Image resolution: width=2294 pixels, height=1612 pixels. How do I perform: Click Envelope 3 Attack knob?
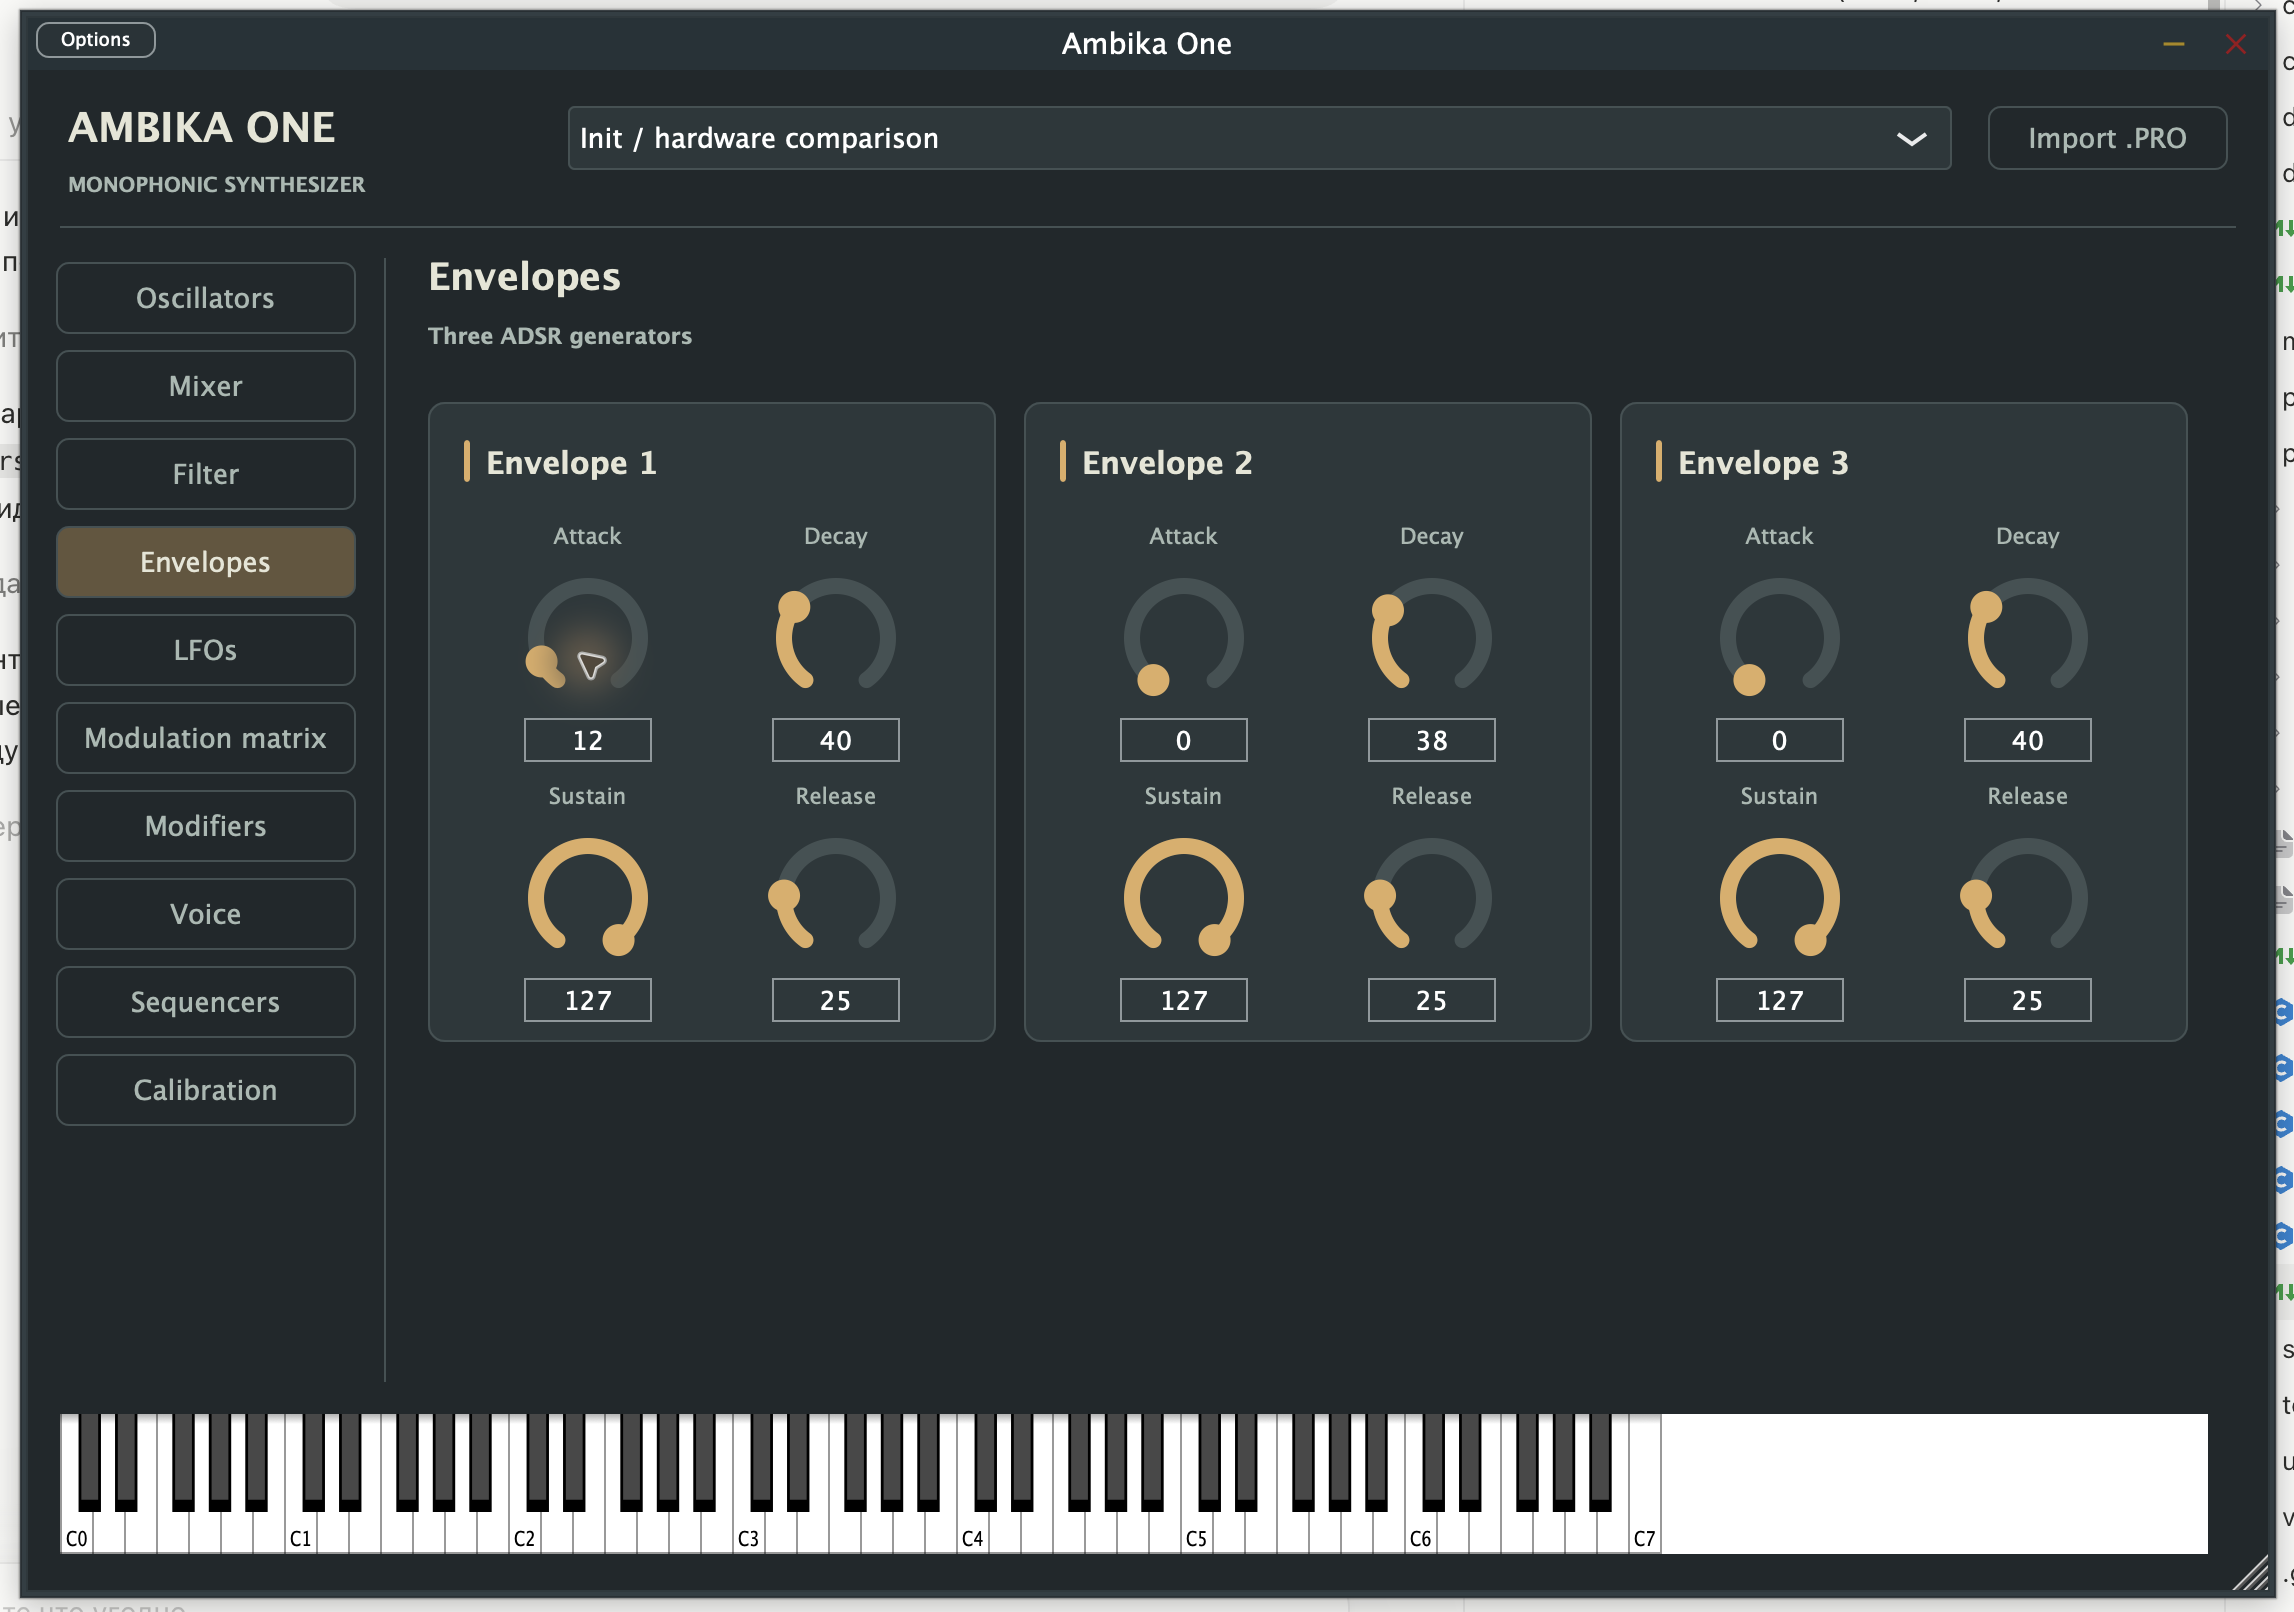pyautogui.click(x=1780, y=637)
